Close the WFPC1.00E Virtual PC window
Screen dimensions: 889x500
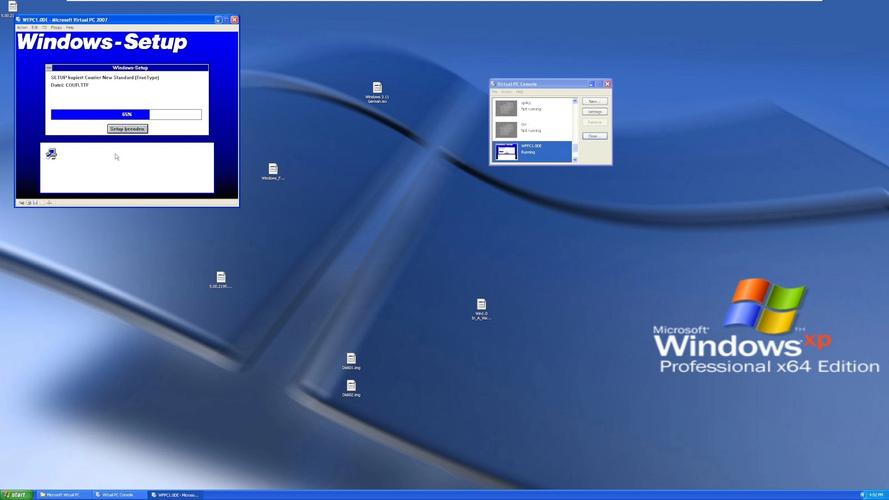(x=234, y=20)
